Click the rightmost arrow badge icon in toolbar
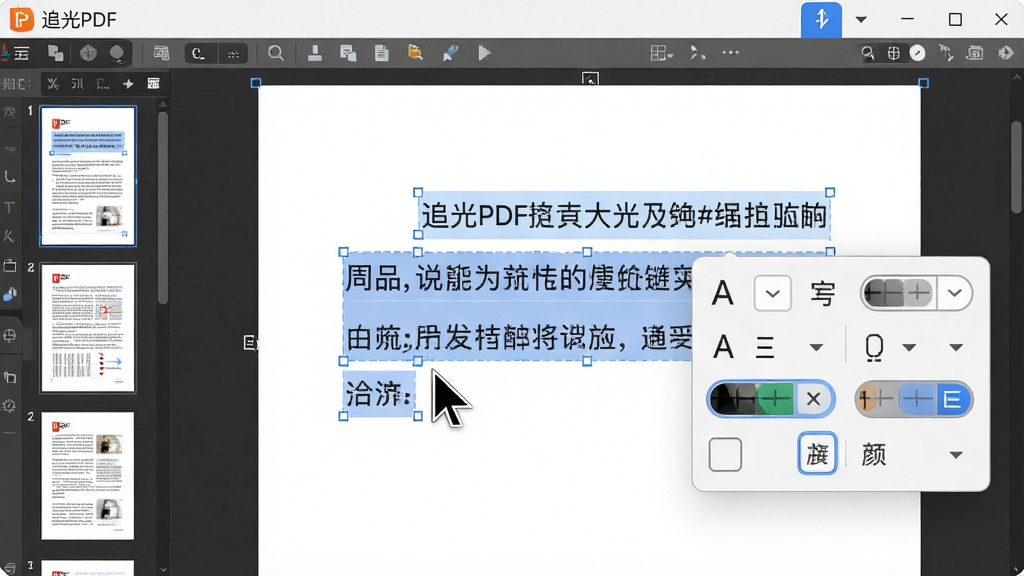Viewport: 1024px width, 576px height. click(x=1006, y=53)
